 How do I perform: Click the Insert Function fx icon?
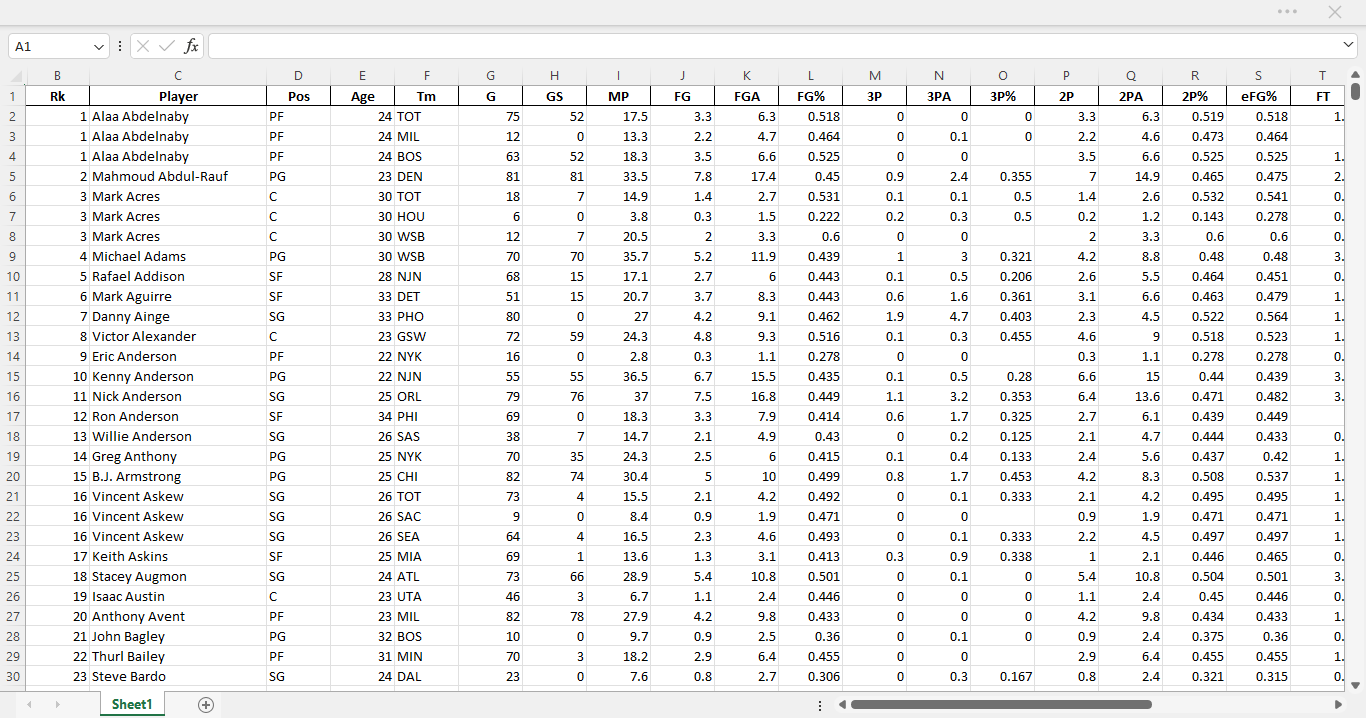coord(191,46)
